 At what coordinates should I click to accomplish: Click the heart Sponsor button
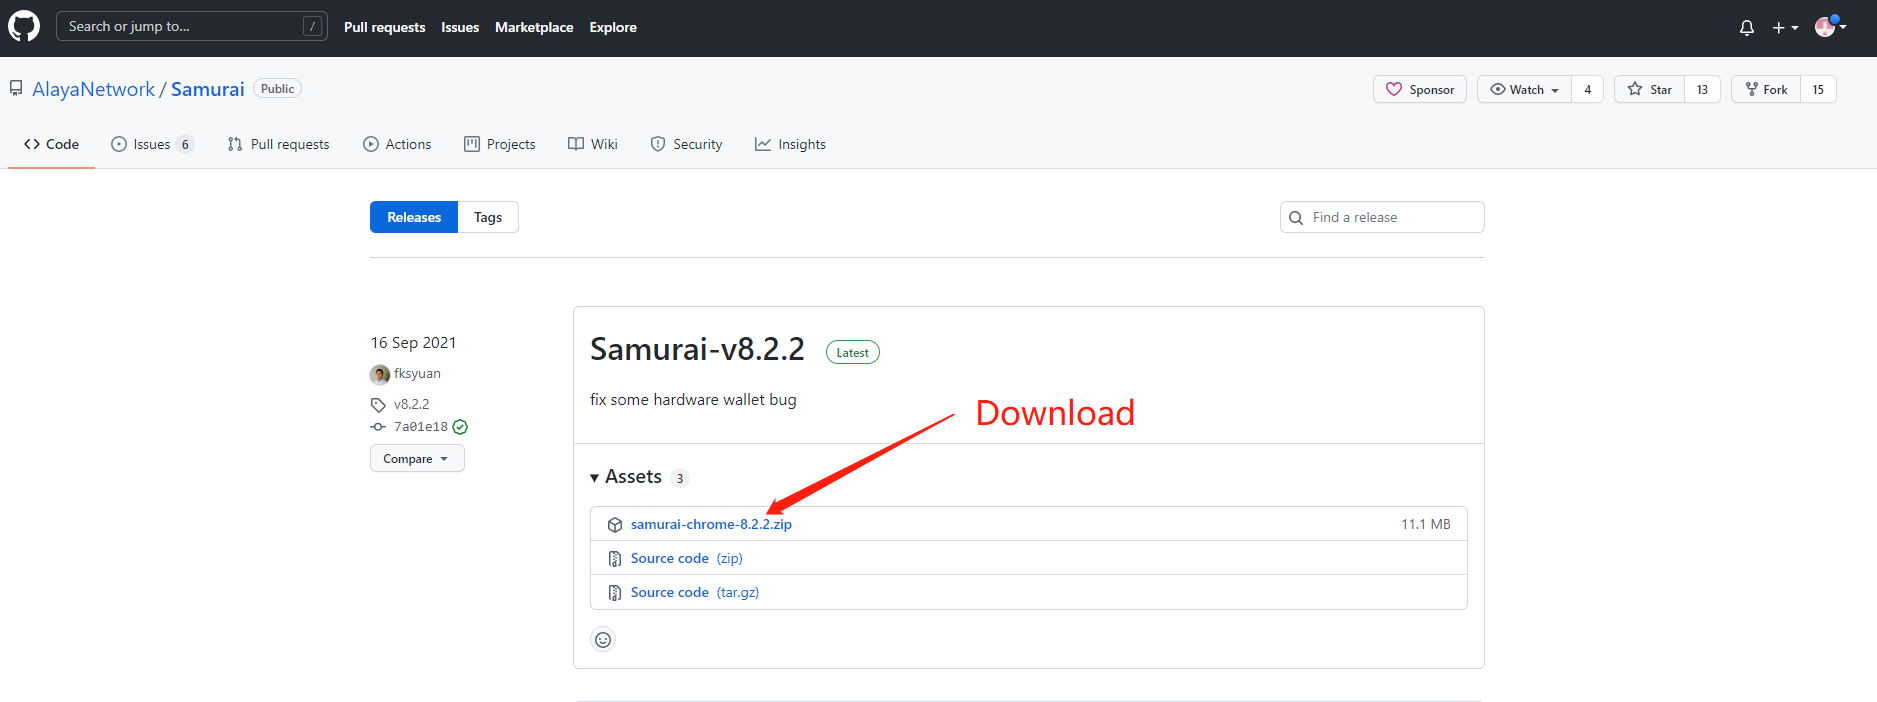[1419, 89]
